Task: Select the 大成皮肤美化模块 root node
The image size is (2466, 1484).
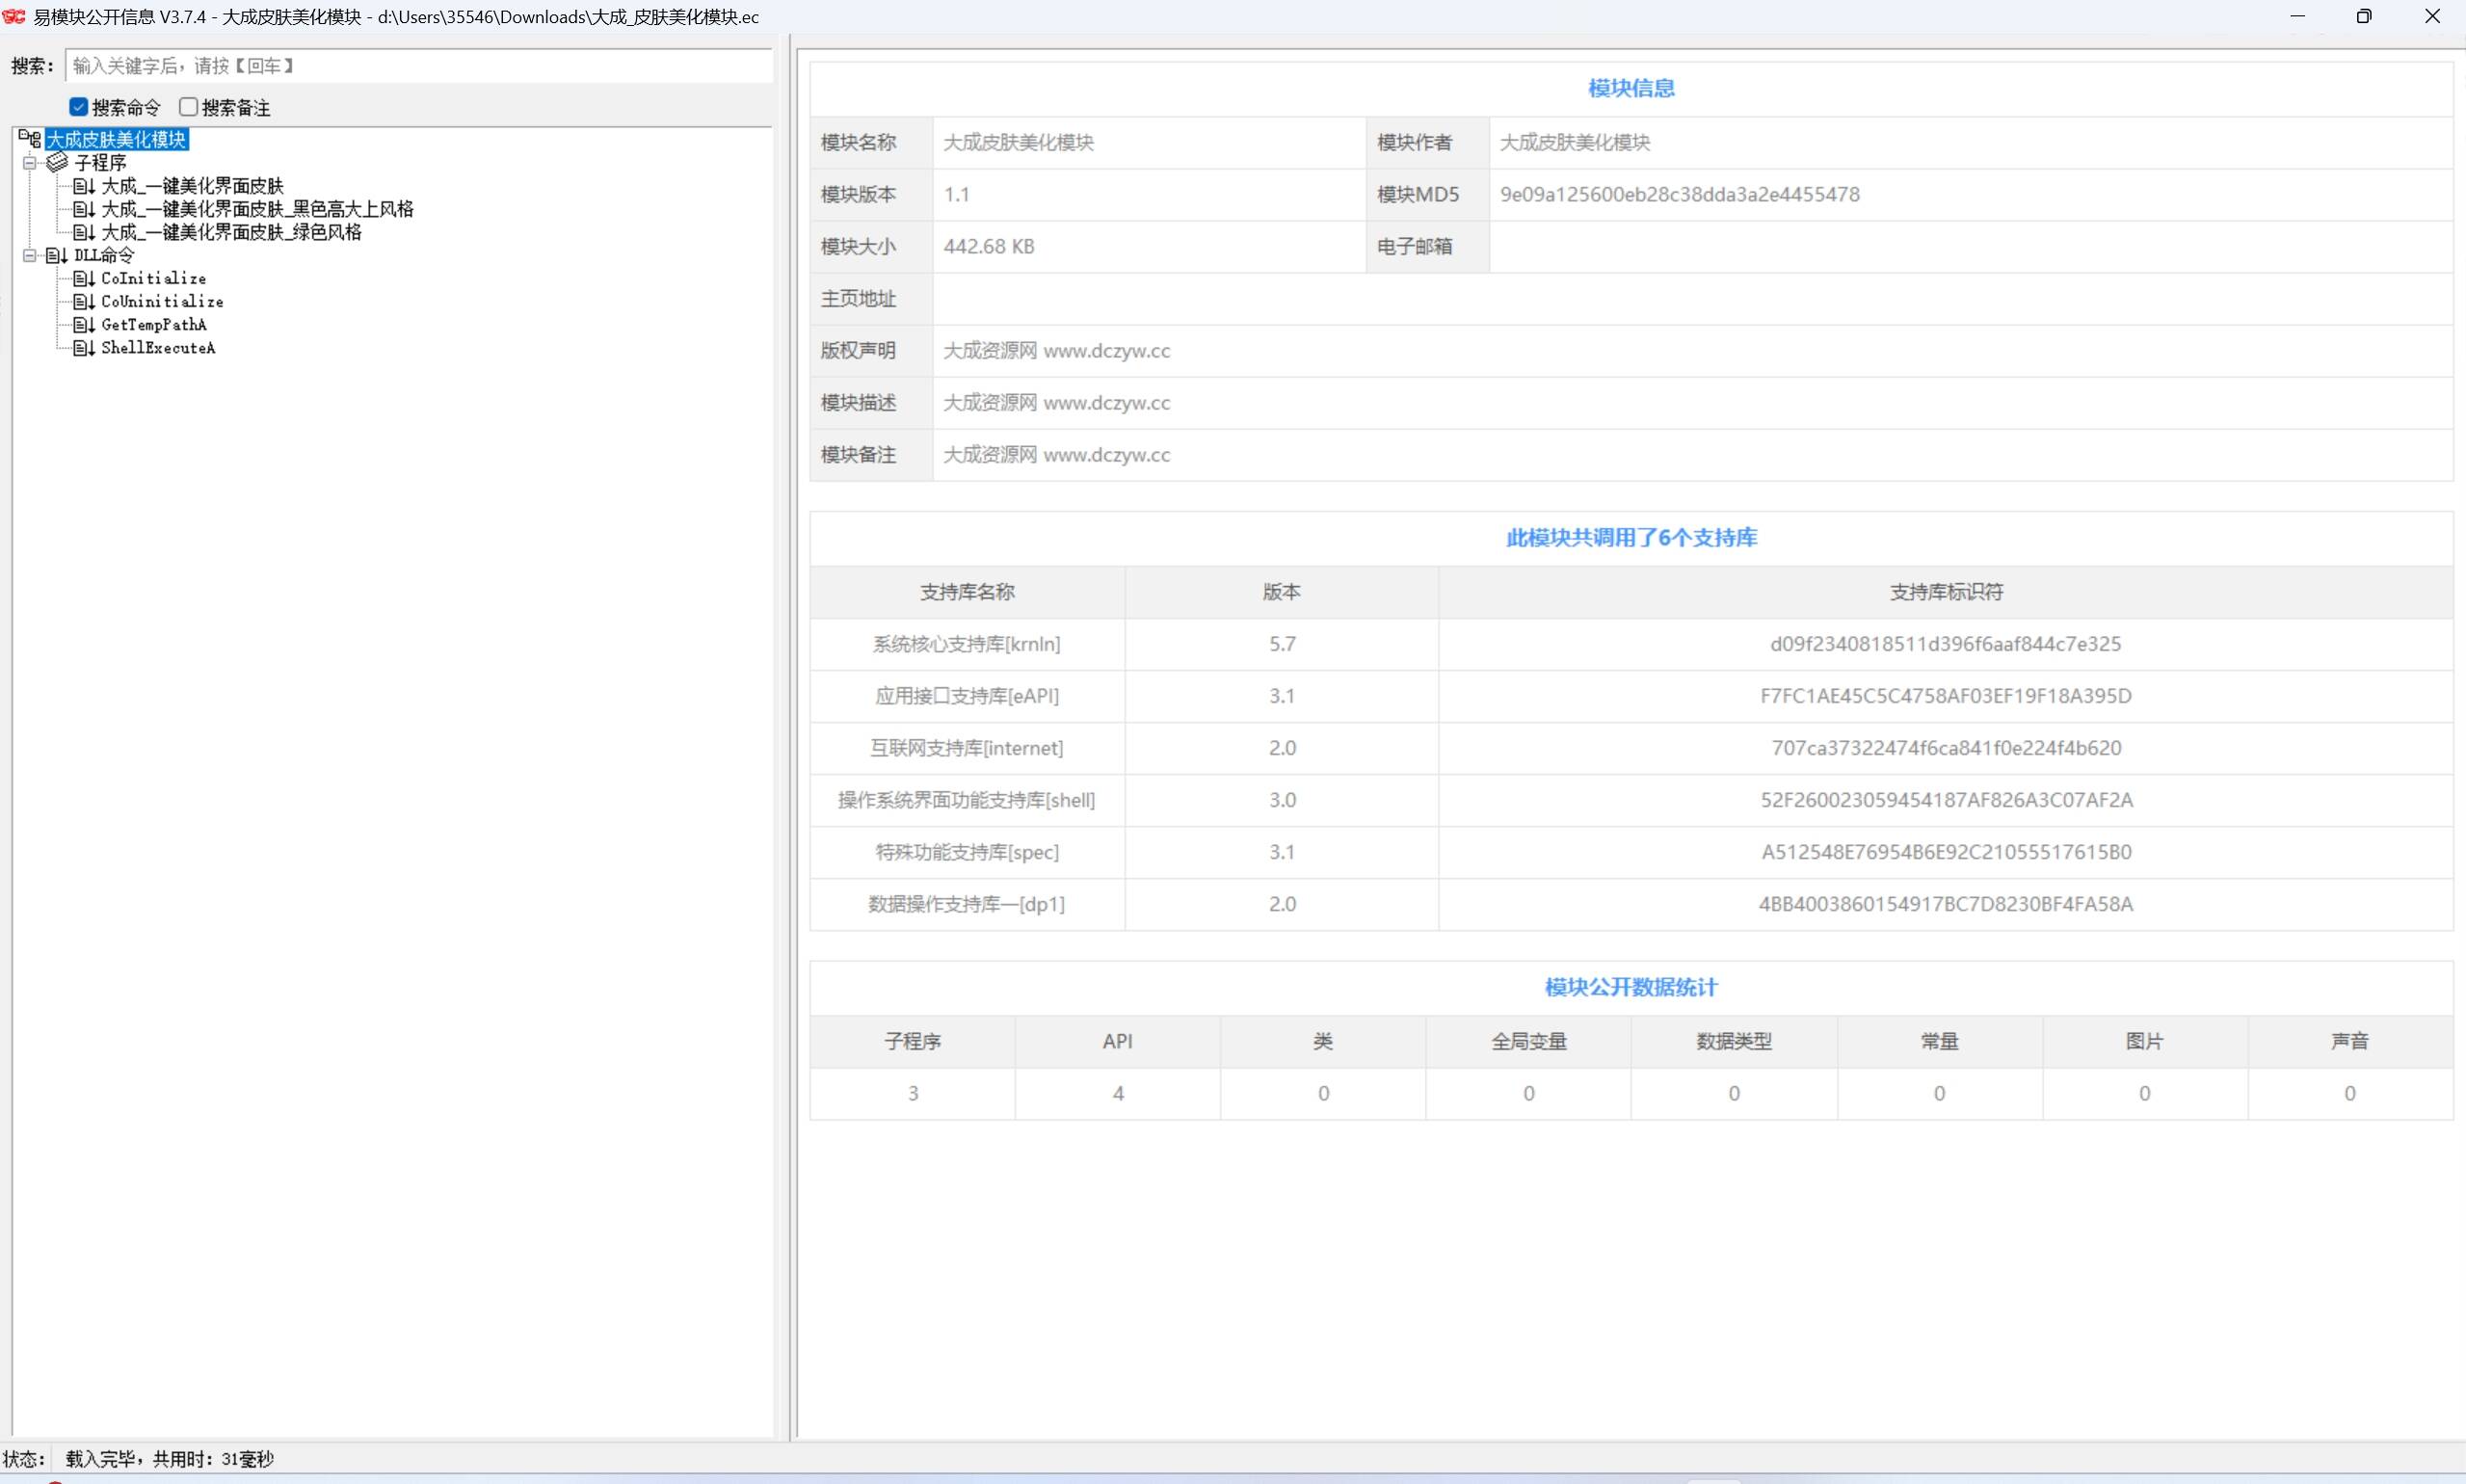Action: 116,139
